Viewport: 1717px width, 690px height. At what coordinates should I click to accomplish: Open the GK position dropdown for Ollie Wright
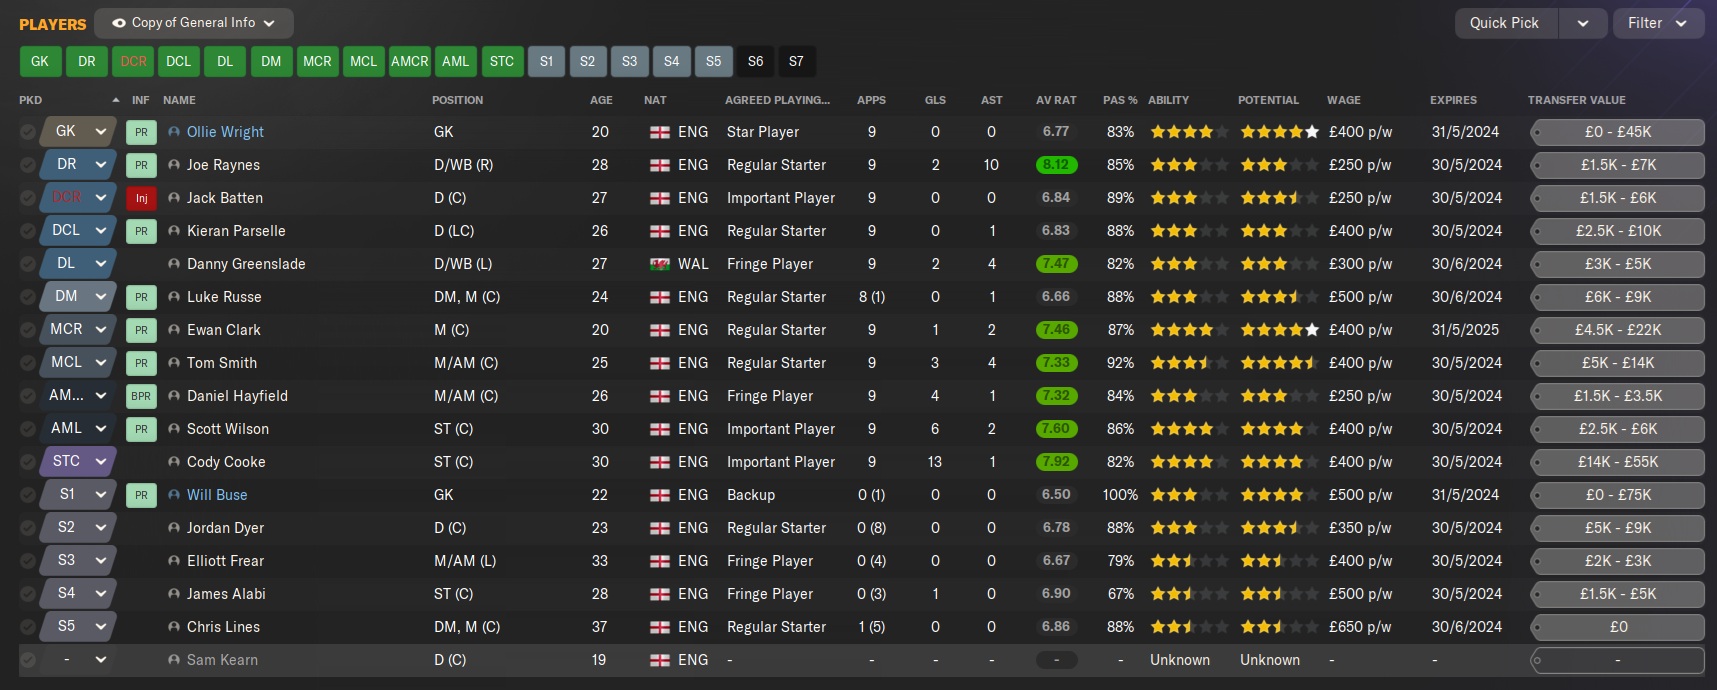click(79, 131)
